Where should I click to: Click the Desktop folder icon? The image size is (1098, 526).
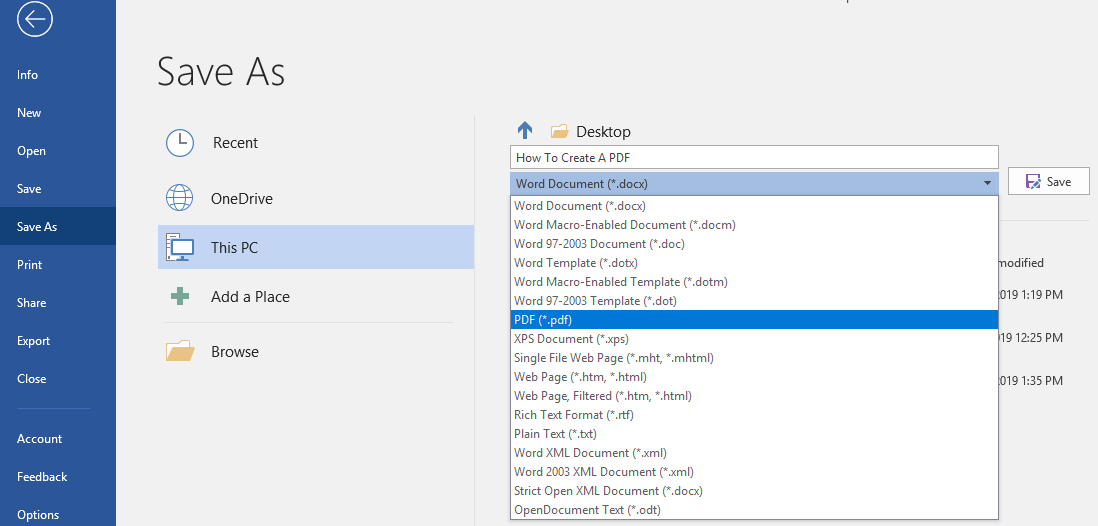point(559,131)
